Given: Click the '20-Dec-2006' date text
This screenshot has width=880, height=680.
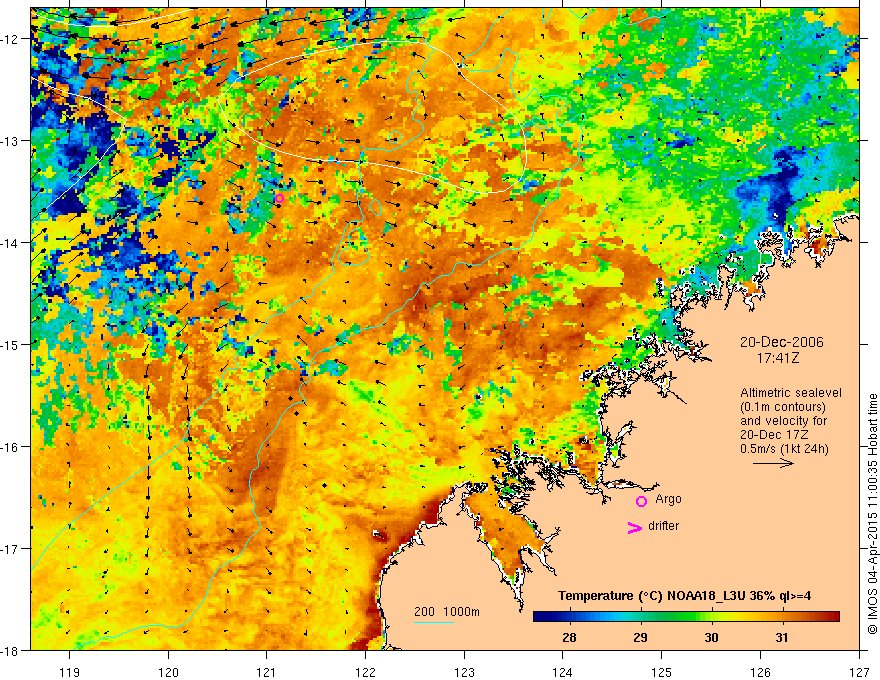Looking at the screenshot, I should point(782,342).
